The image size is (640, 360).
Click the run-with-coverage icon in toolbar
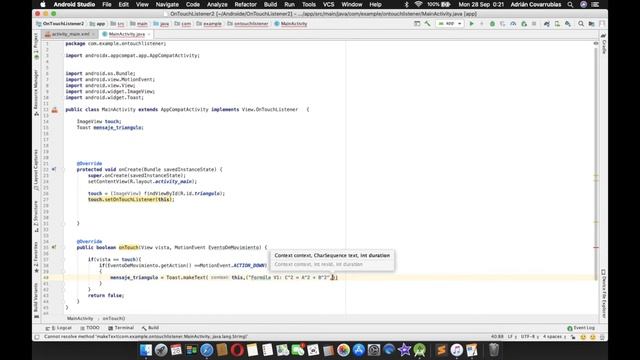pyautogui.click(x=502, y=24)
